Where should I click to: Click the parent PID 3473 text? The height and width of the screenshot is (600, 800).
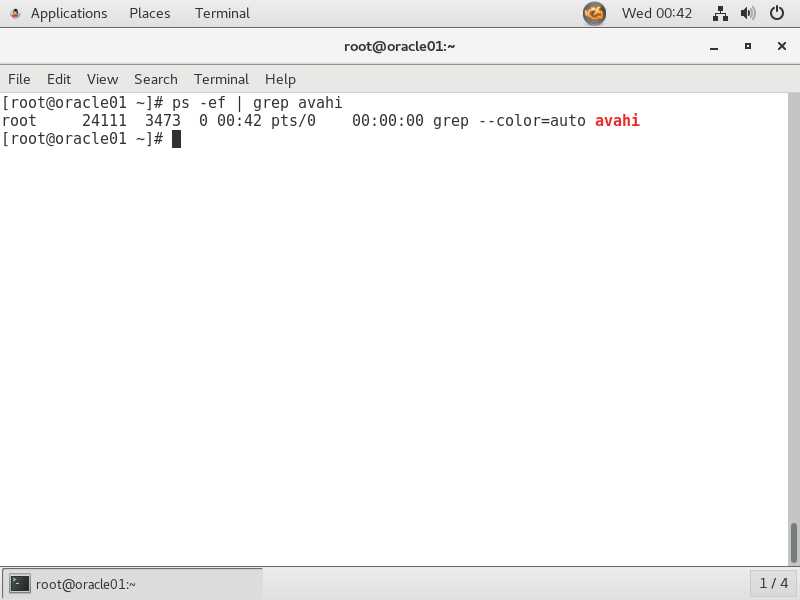click(x=163, y=121)
